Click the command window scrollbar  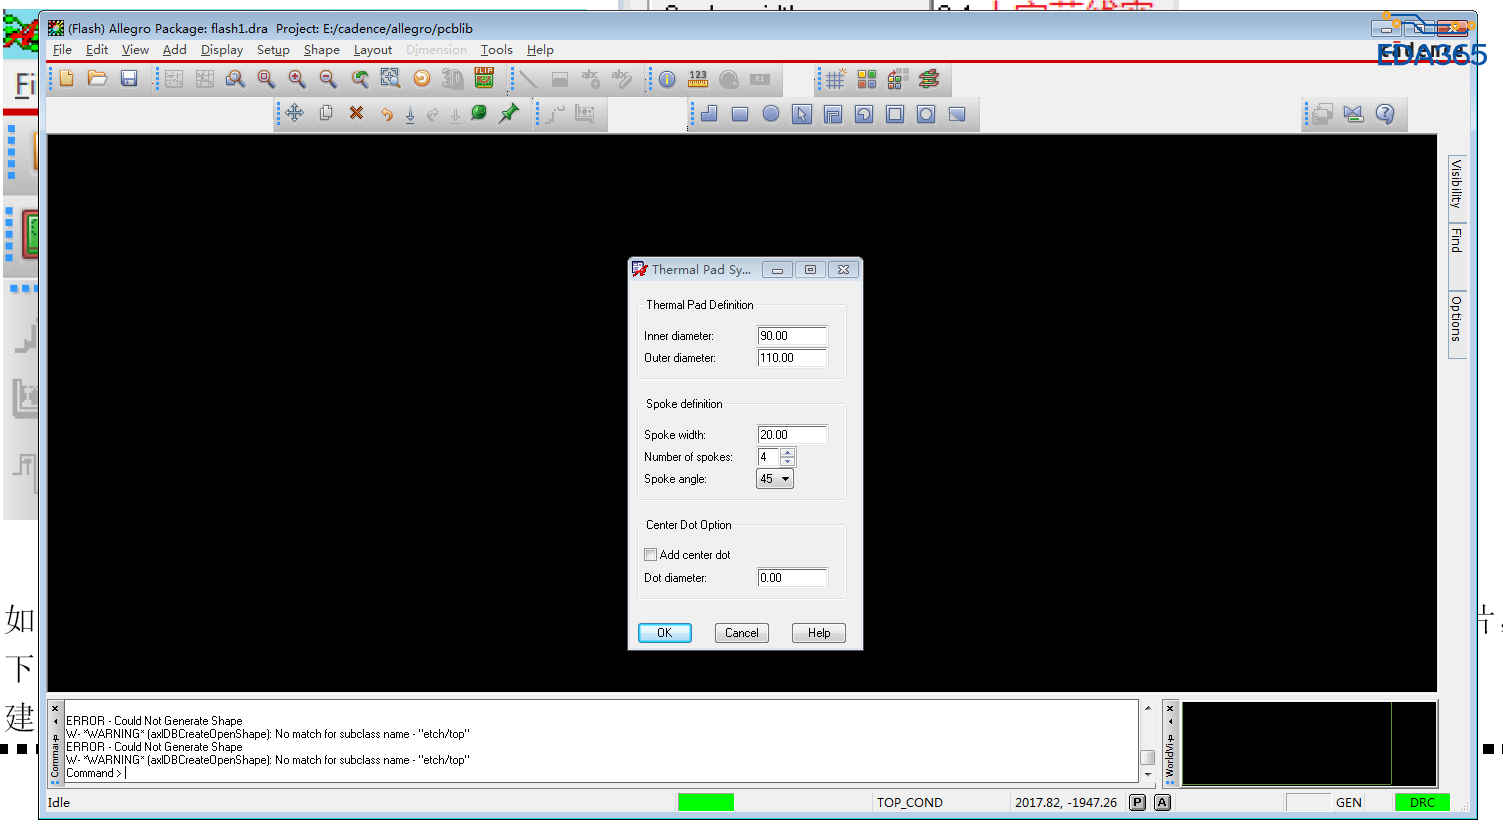(x=1147, y=741)
